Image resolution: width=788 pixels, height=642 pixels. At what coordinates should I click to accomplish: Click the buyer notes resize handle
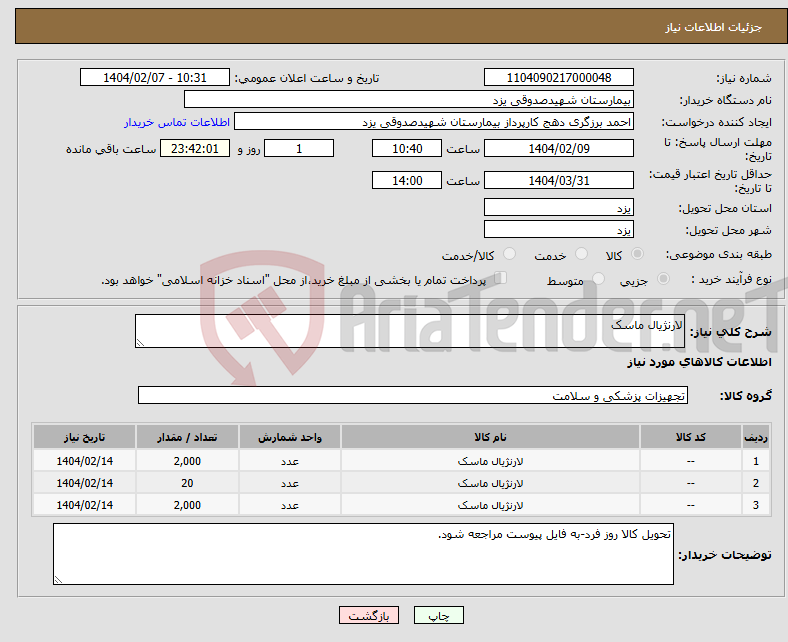tap(58, 580)
